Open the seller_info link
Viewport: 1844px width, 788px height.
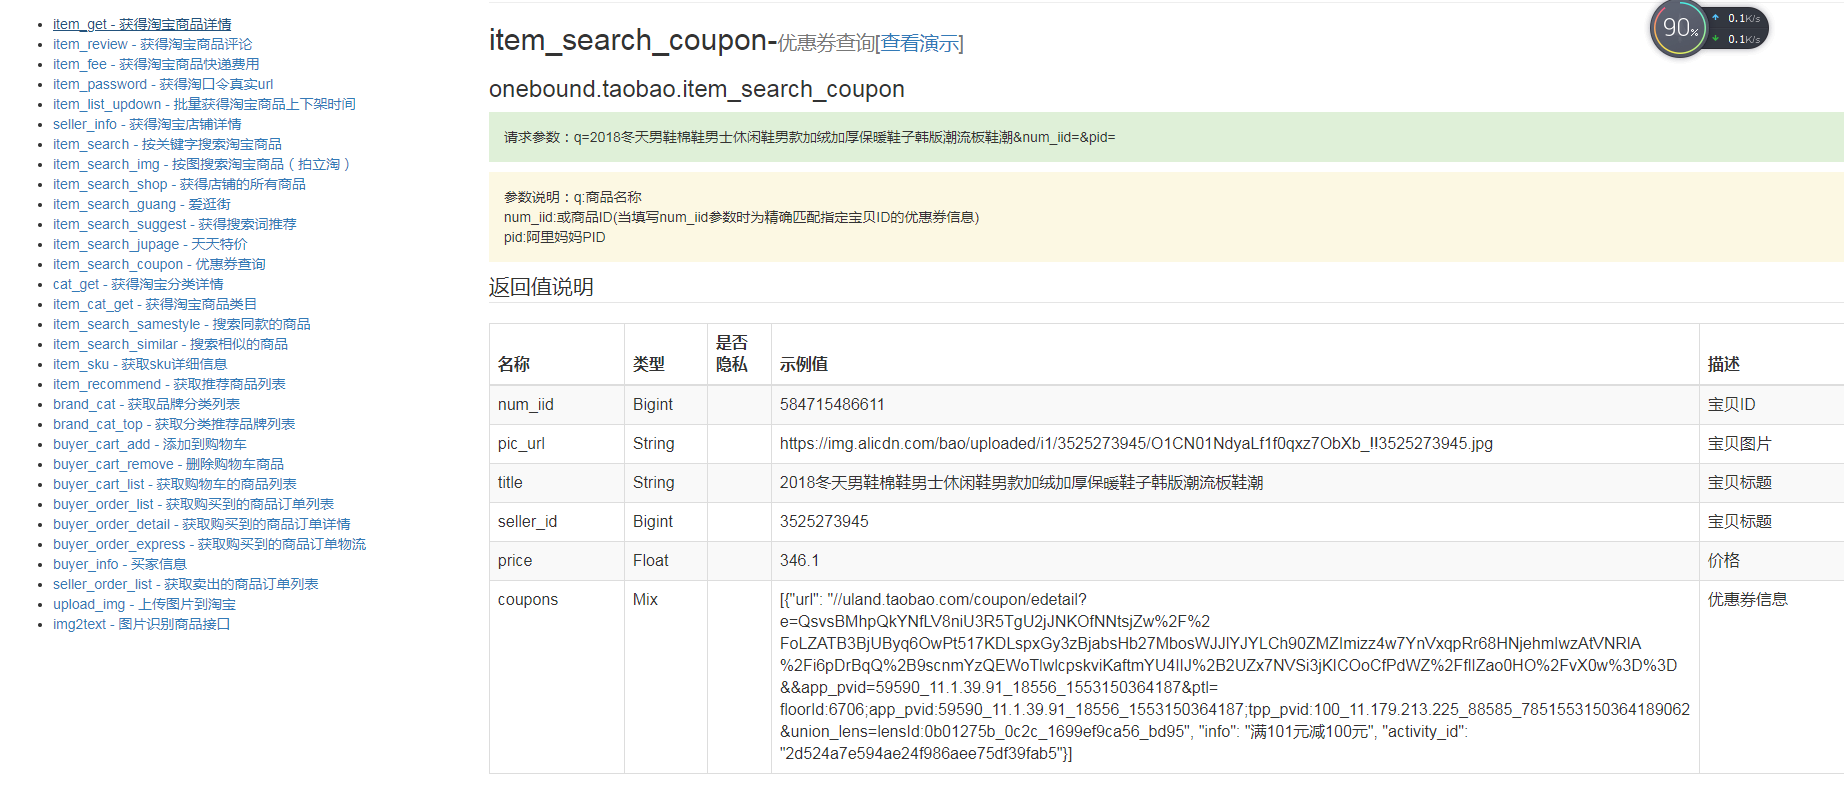[147, 124]
